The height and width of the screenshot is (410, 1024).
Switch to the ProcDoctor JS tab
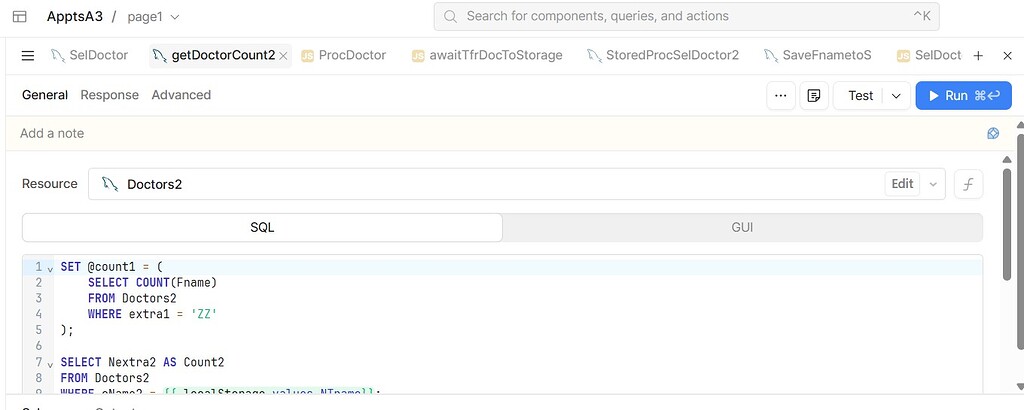tap(344, 55)
